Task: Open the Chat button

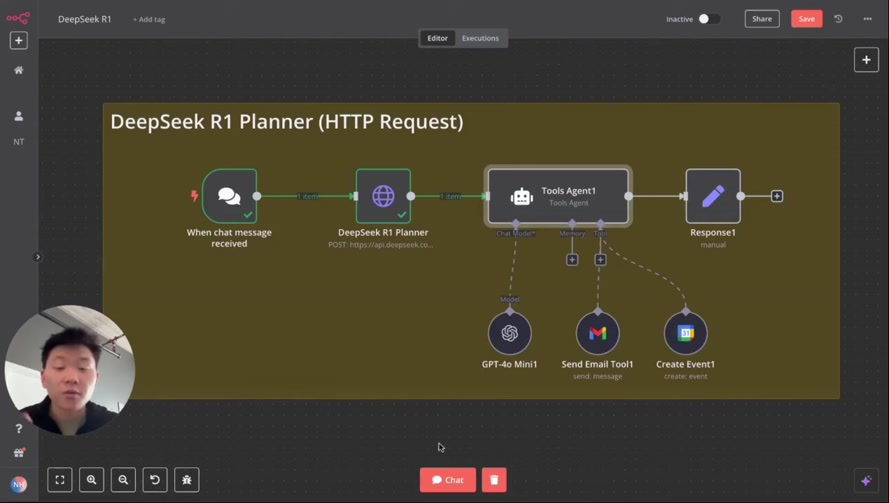Action: pyautogui.click(x=448, y=480)
